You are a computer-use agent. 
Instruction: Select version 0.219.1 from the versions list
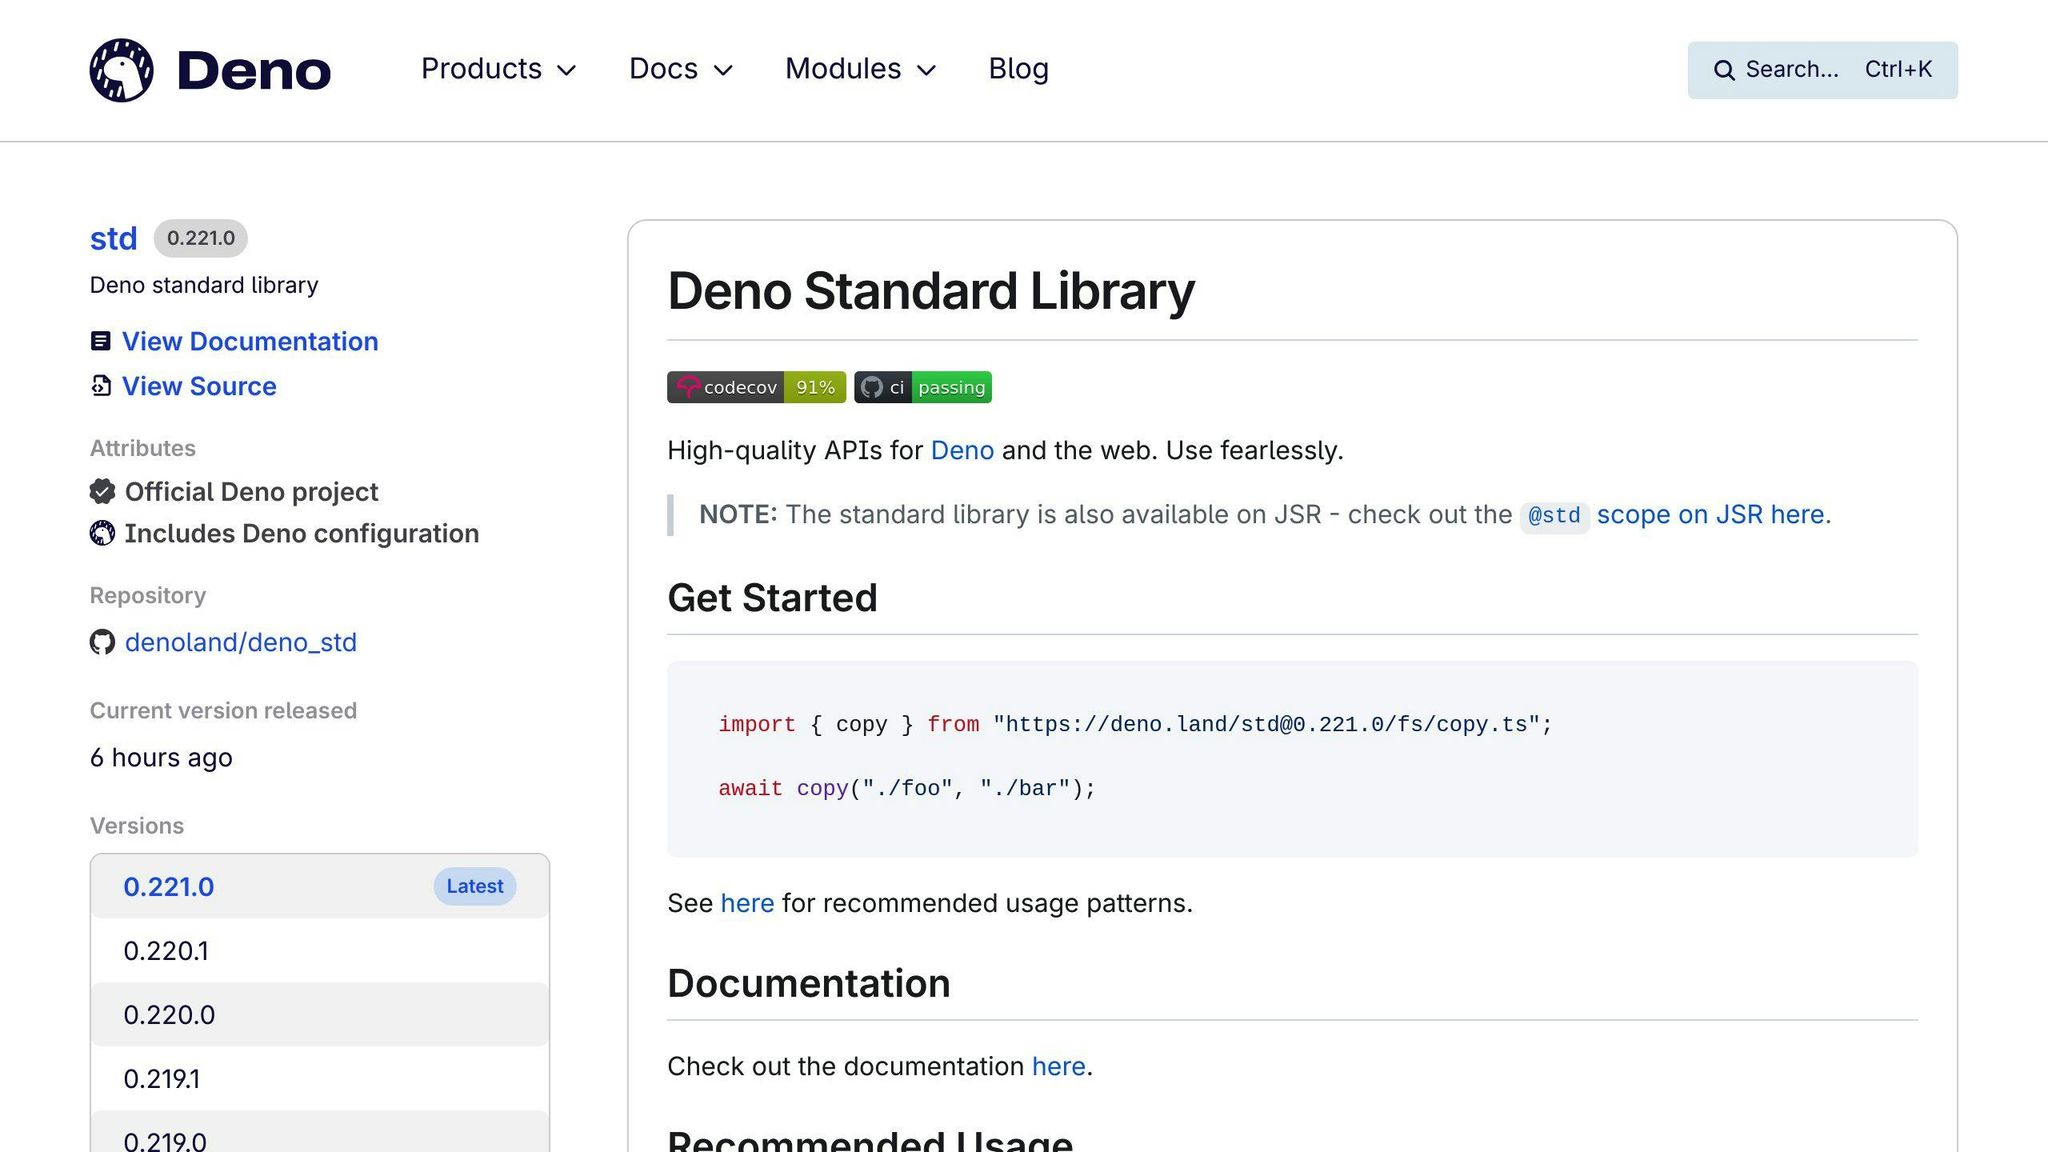162,1079
